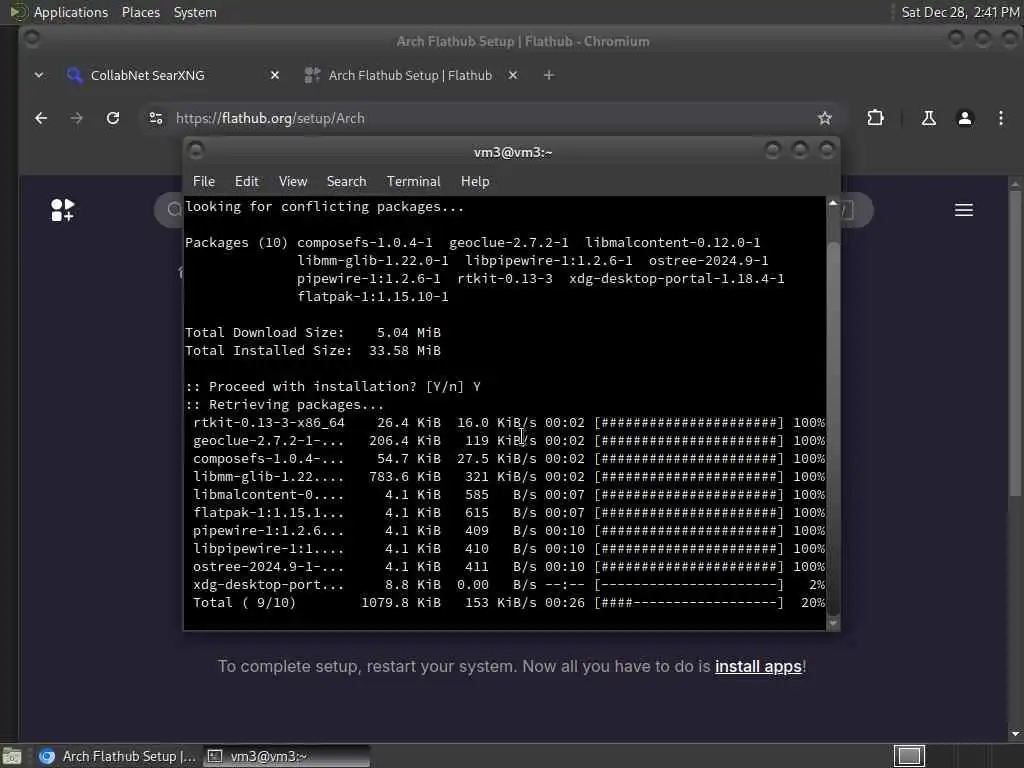
Task: Open the Extensions puzzle icon
Action: click(x=875, y=118)
